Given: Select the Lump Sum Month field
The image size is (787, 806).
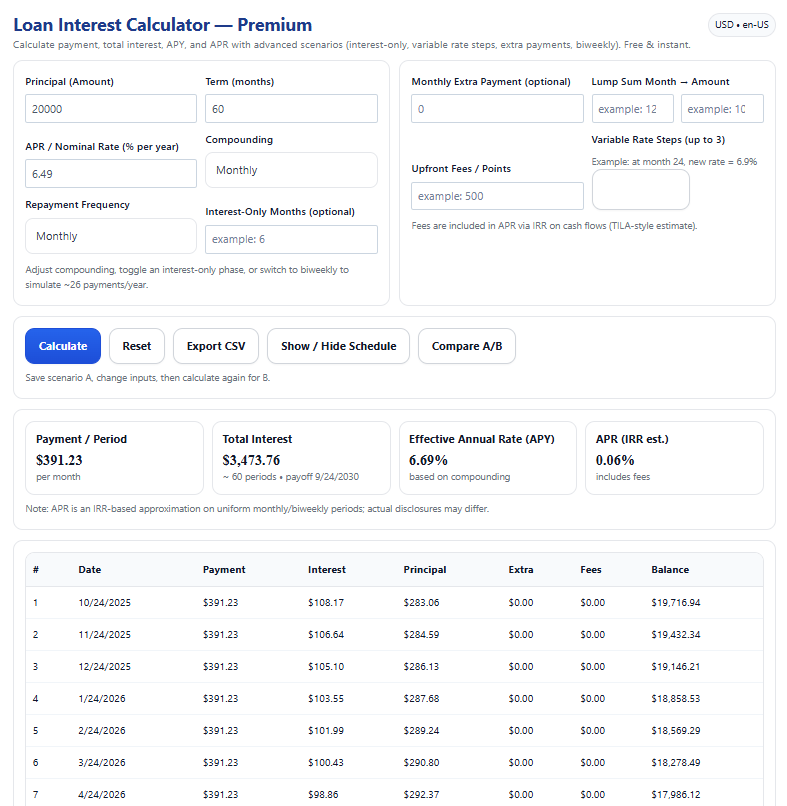Looking at the screenshot, I should tap(633, 108).
